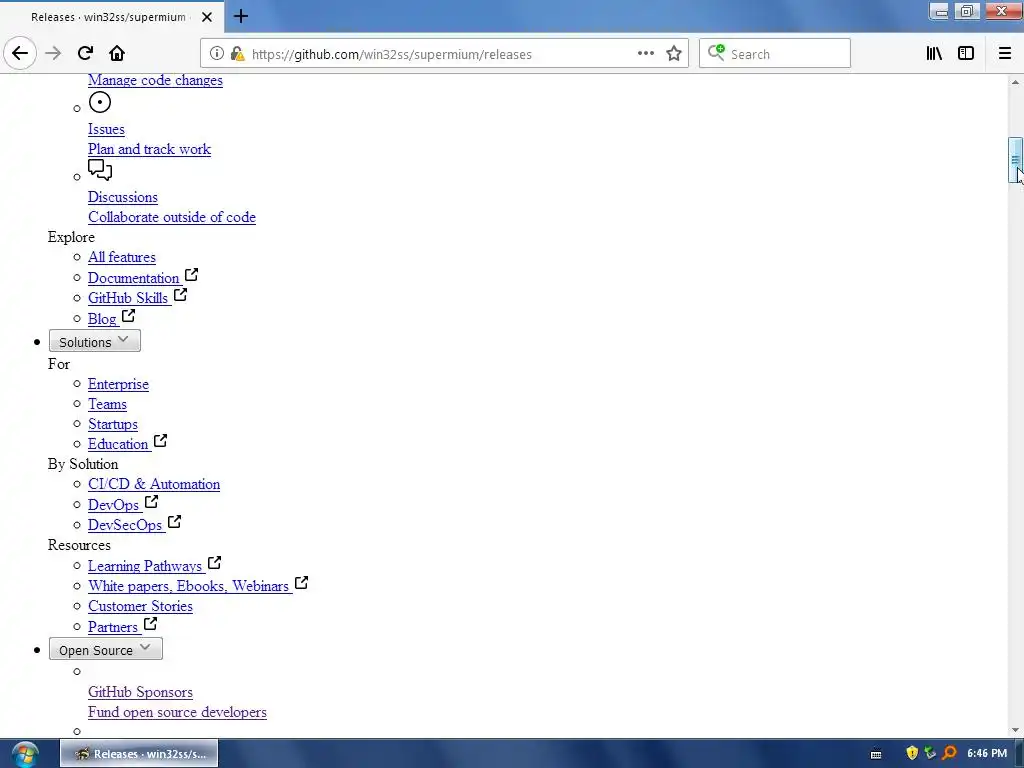
Task: Click the scrollbar up arrow
Action: point(1016,82)
